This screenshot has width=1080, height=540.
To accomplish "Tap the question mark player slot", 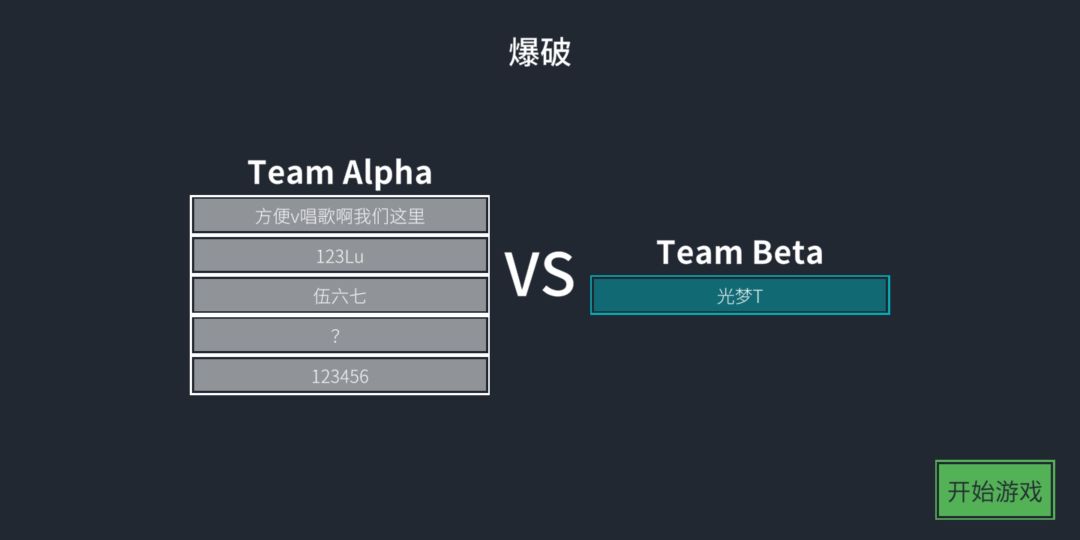I will [340, 335].
